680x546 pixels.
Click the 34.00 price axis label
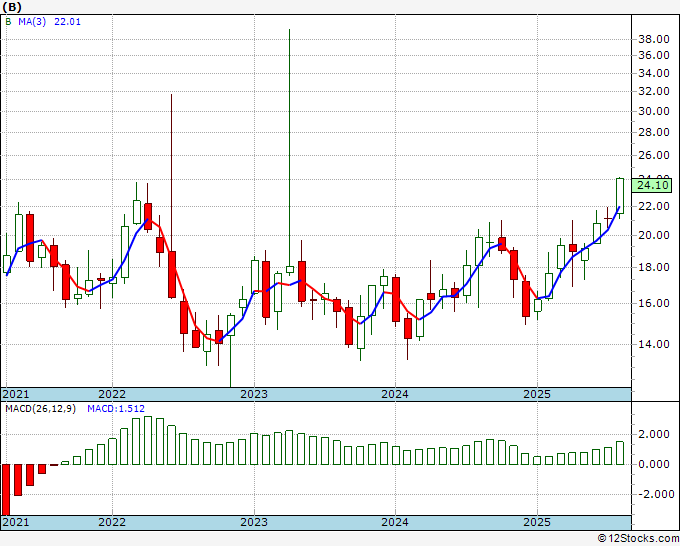(654, 73)
